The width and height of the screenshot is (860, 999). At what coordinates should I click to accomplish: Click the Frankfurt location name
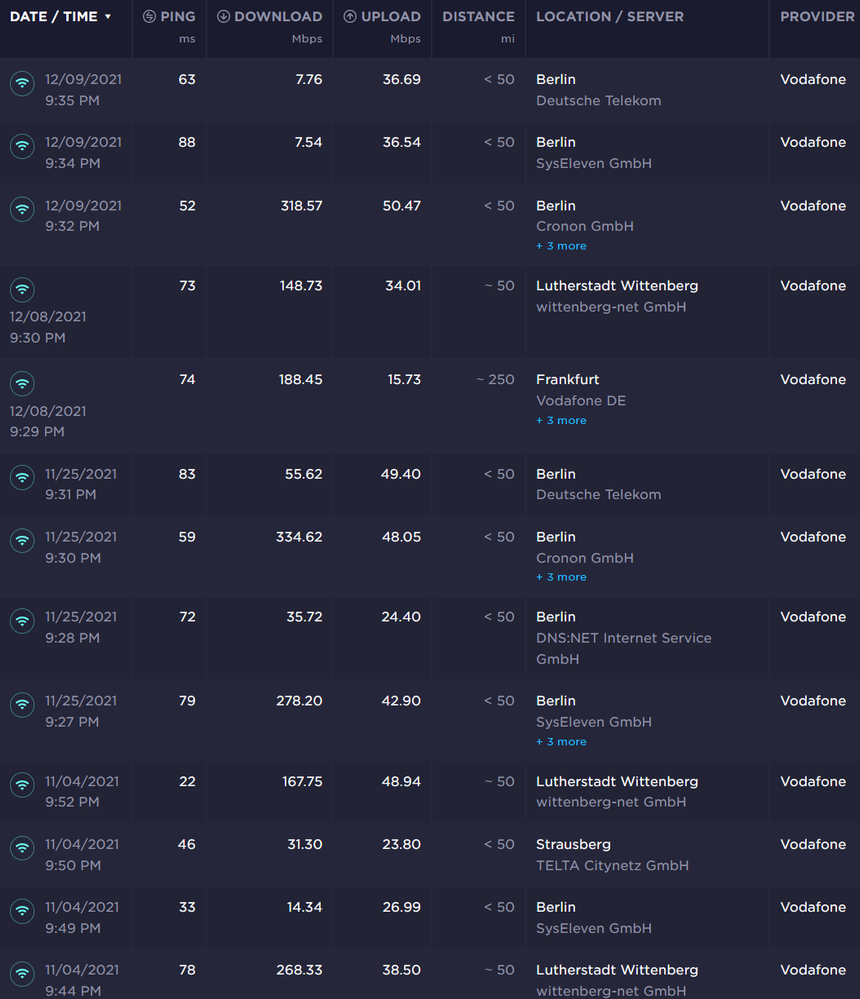[x=568, y=380]
